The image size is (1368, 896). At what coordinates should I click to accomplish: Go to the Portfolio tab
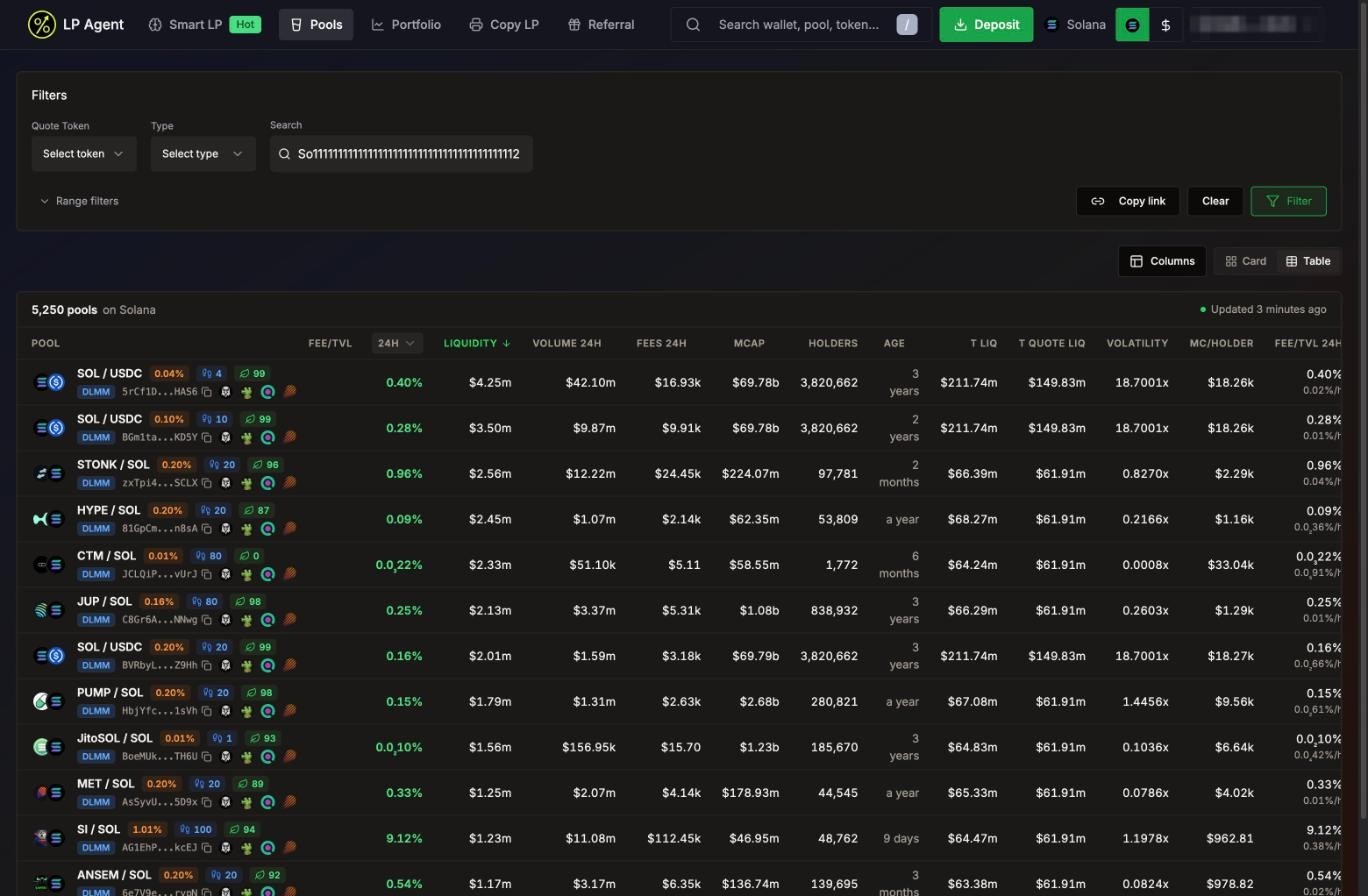[406, 25]
